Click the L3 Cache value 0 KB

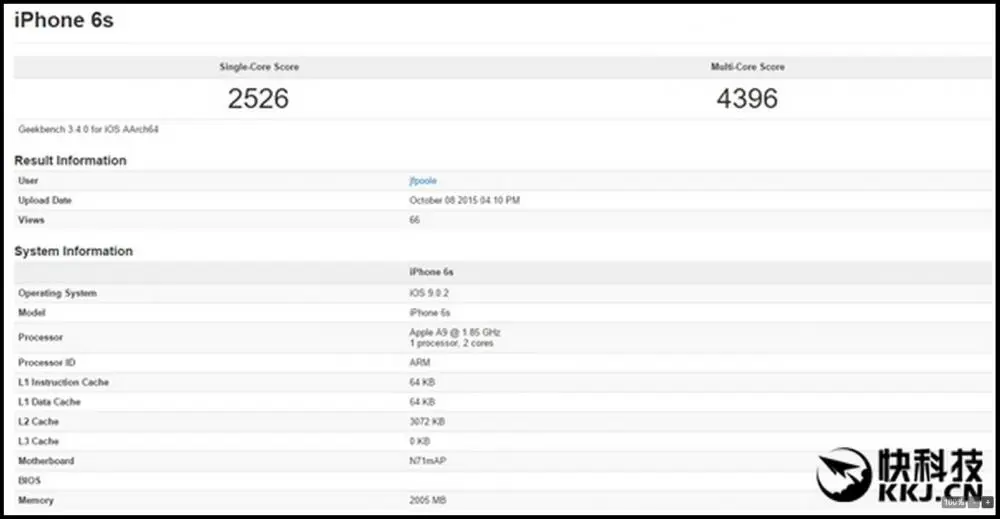pos(420,441)
